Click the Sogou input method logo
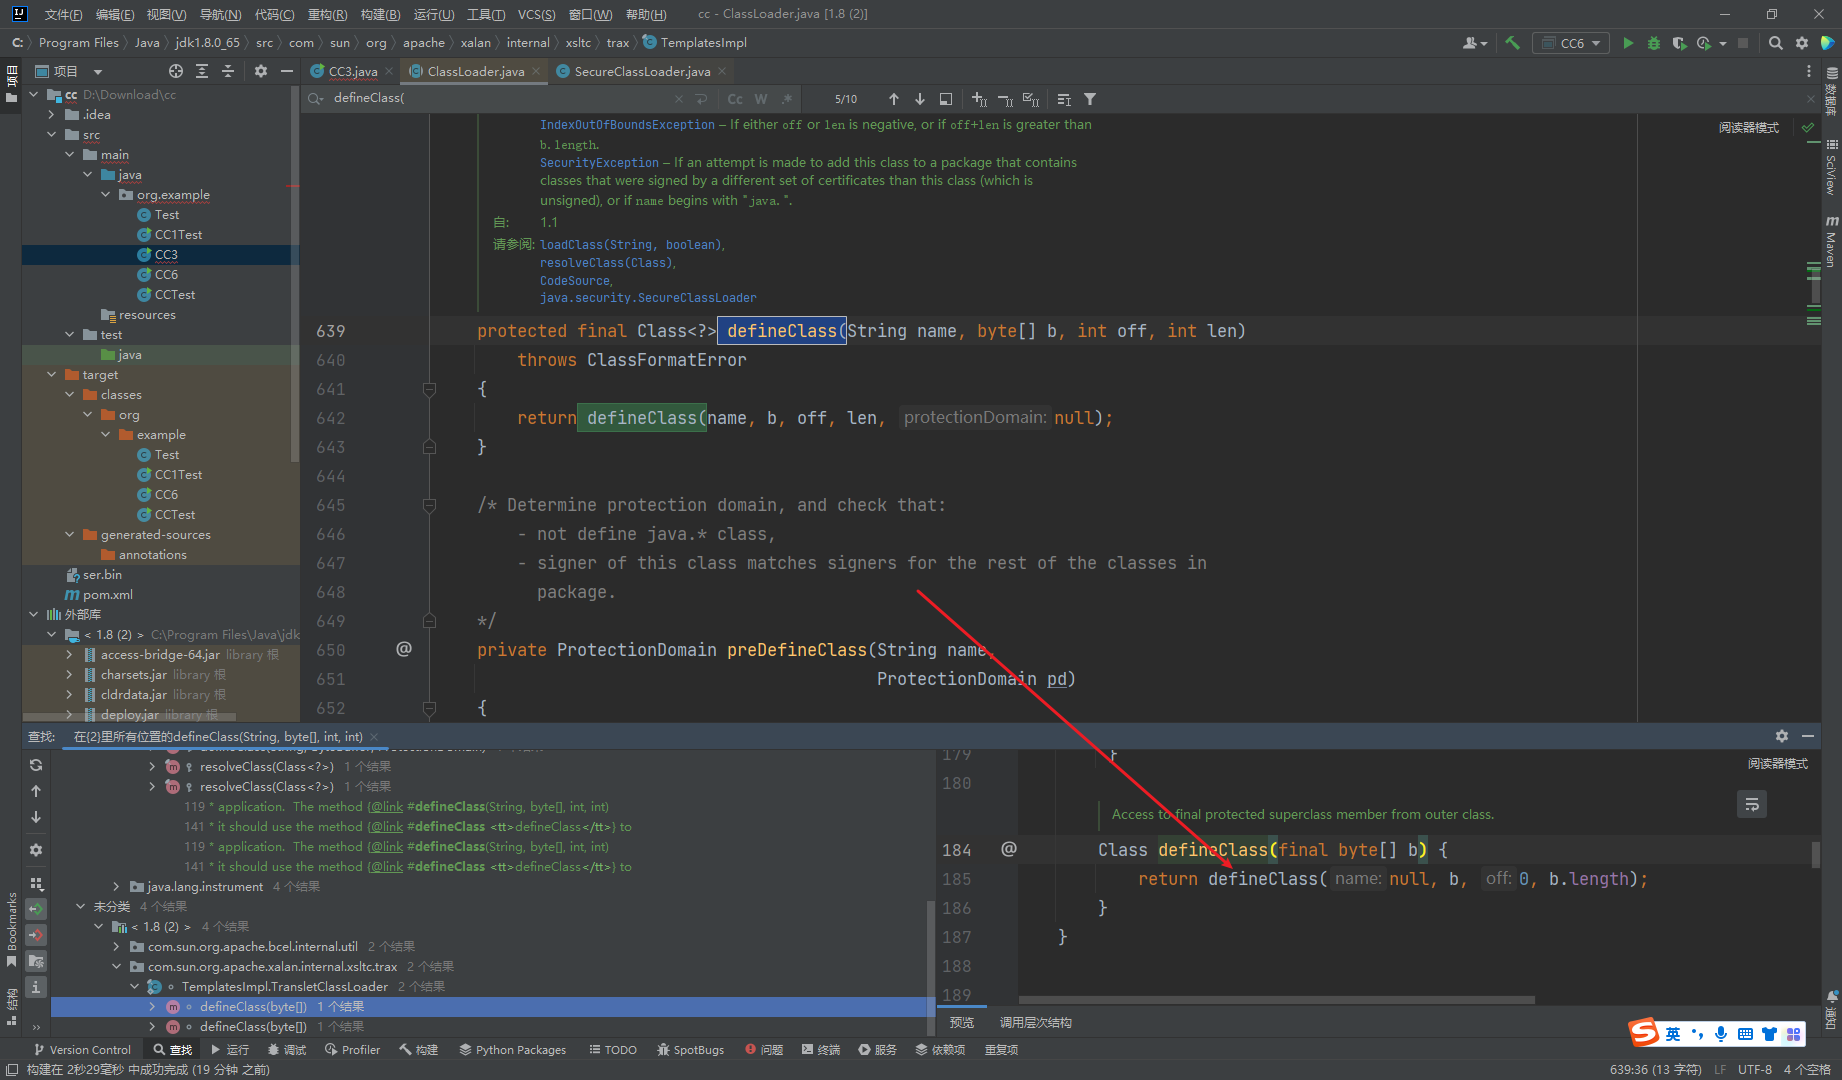This screenshot has height=1080, width=1842. 1645,1033
